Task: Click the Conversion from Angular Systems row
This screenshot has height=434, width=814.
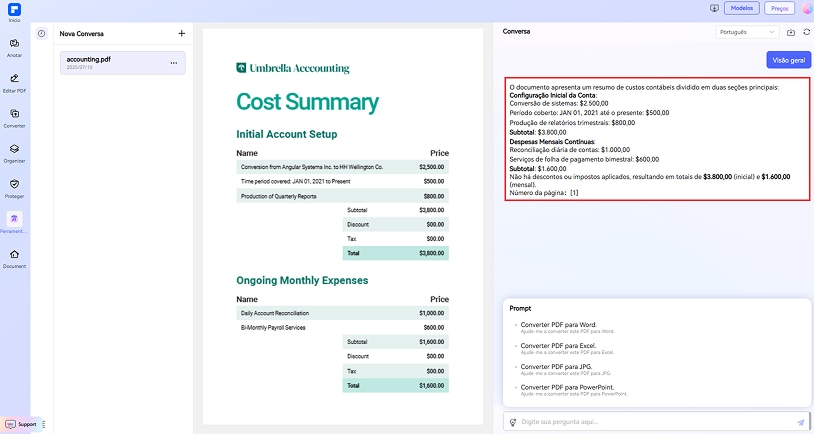Action: 343,167
